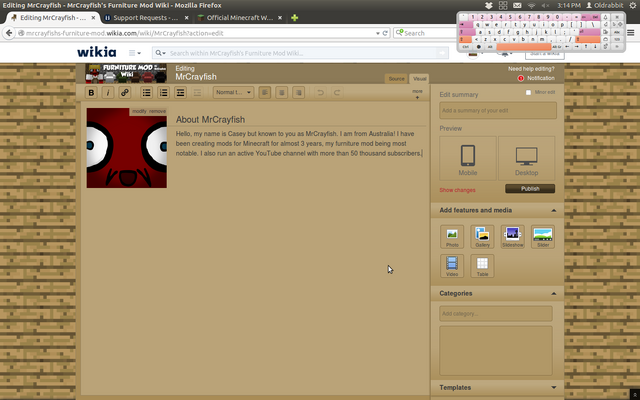
Task: Switch to Visual editing tab
Action: (x=419, y=79)
